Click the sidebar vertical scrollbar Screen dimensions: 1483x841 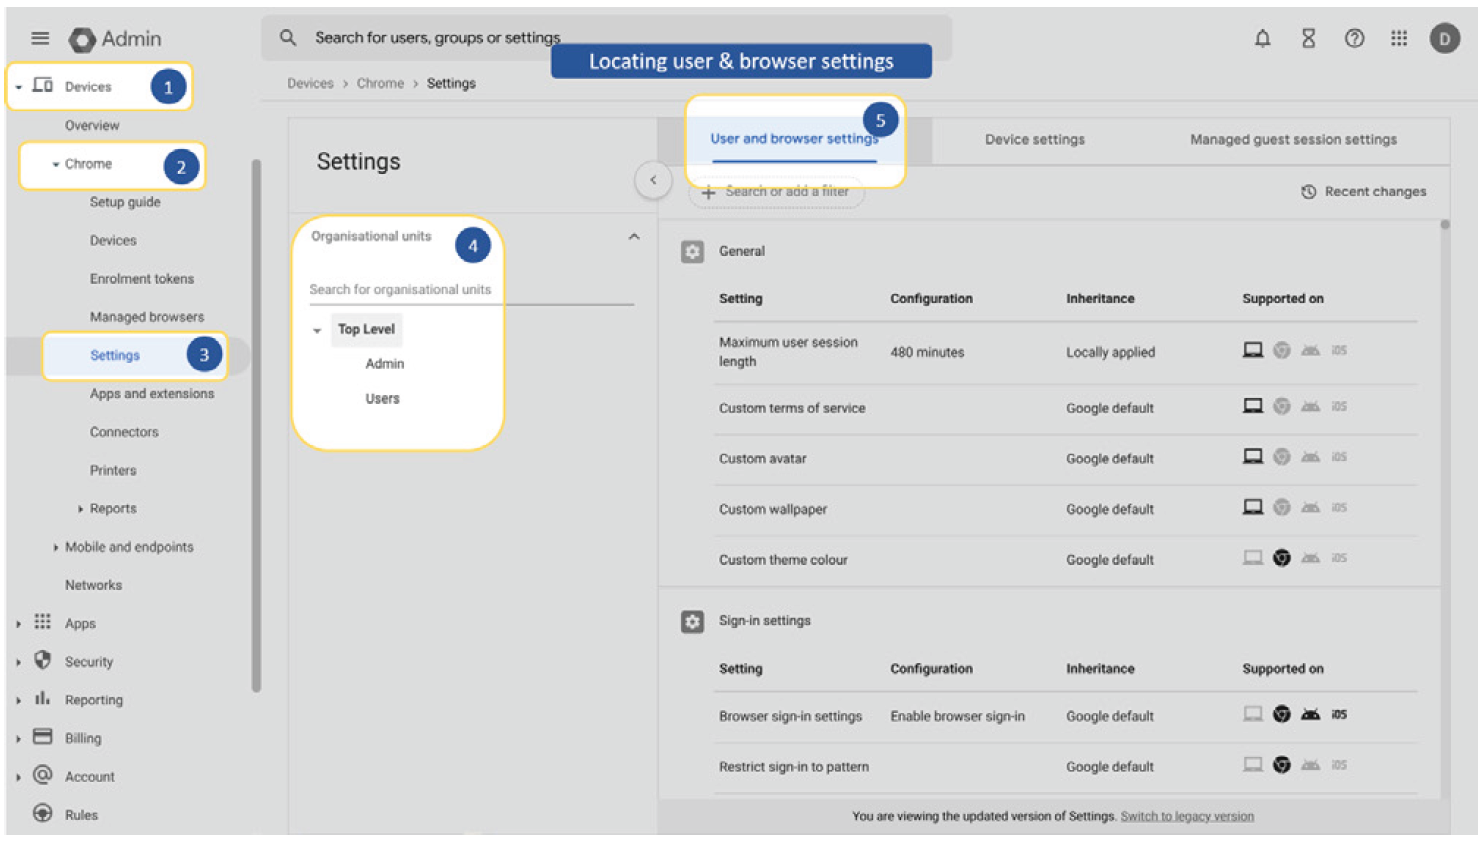click(256, 425)
